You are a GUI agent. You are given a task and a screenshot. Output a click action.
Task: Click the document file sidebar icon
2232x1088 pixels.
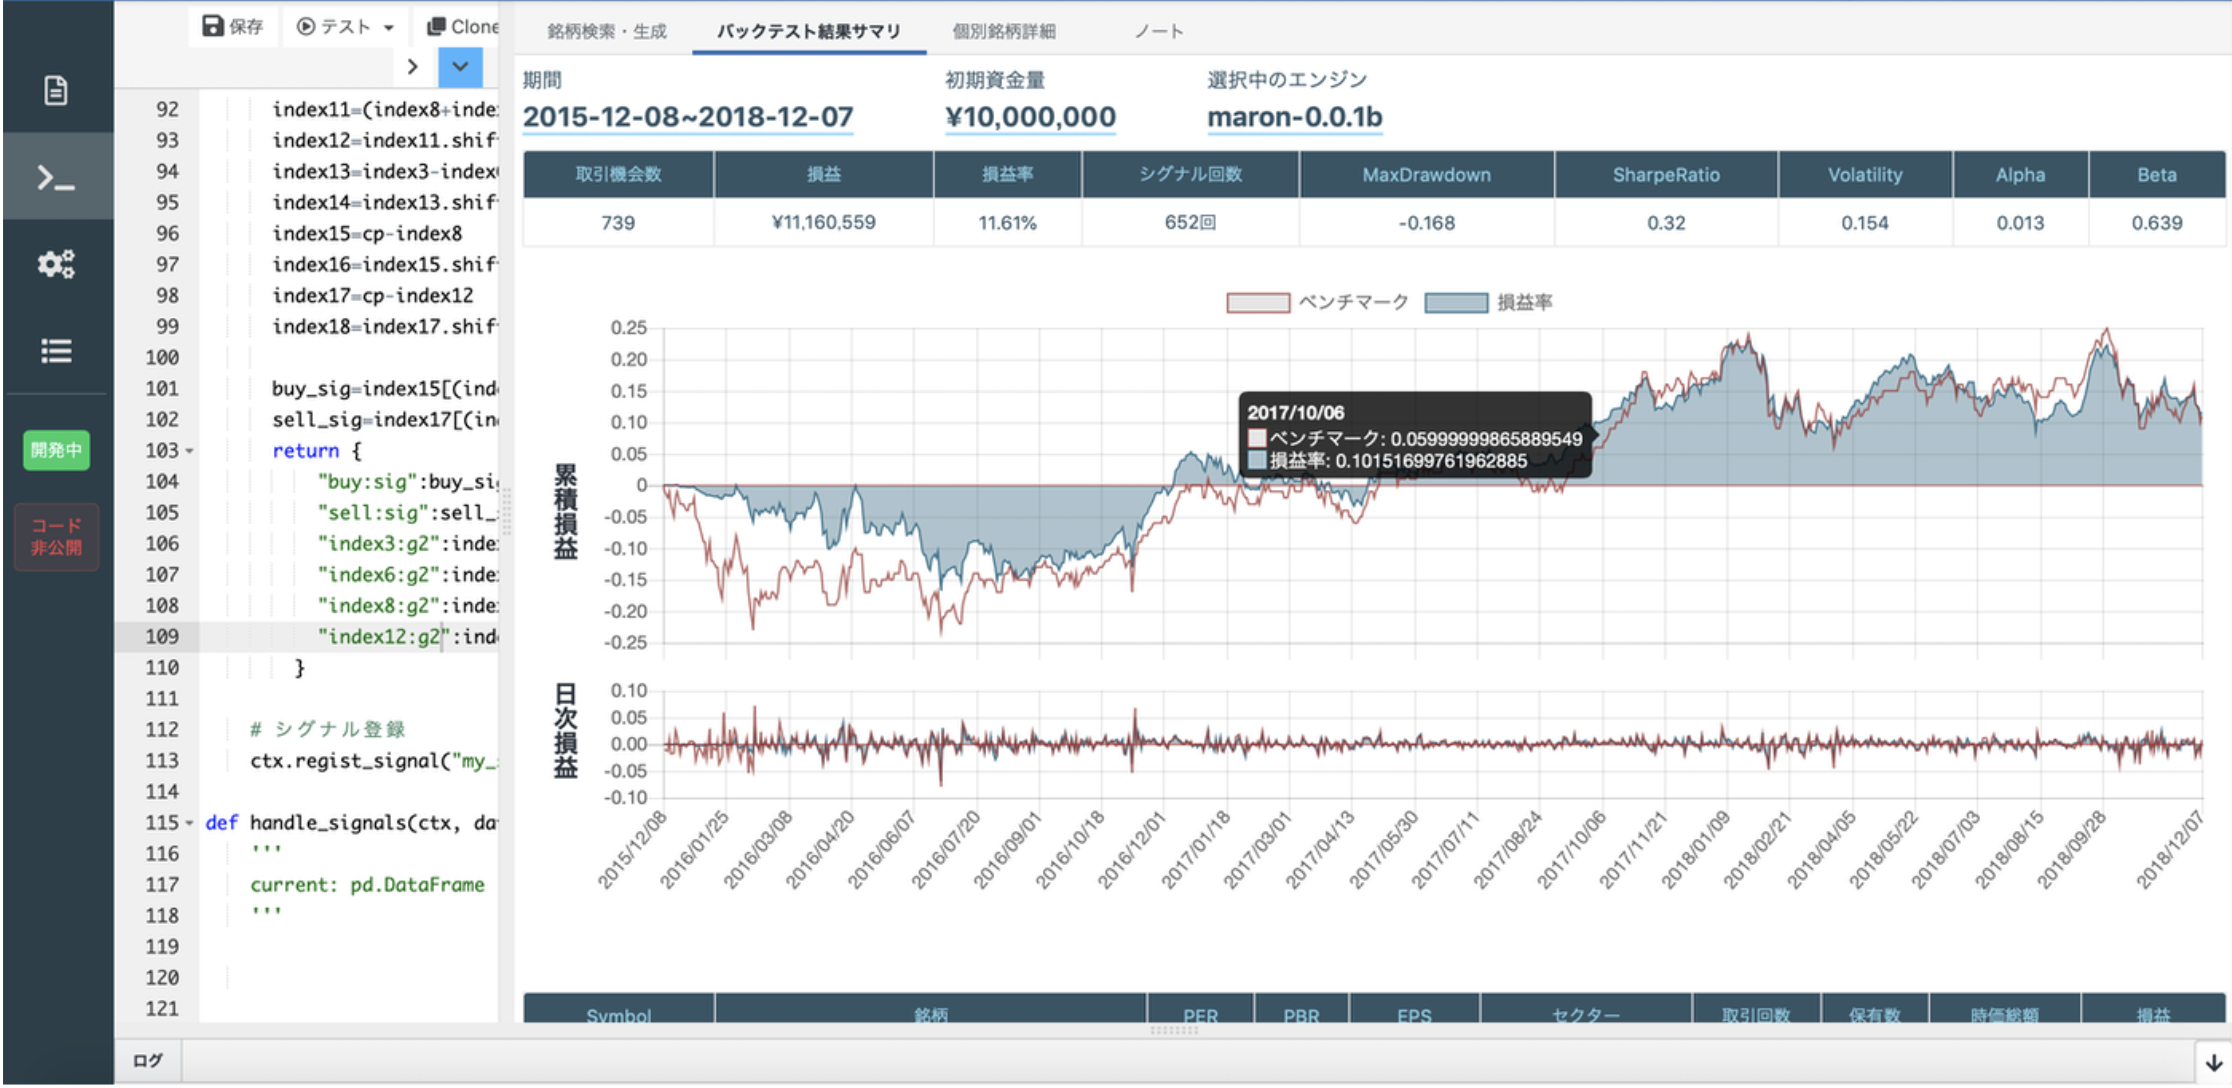[x=56, y=91]
